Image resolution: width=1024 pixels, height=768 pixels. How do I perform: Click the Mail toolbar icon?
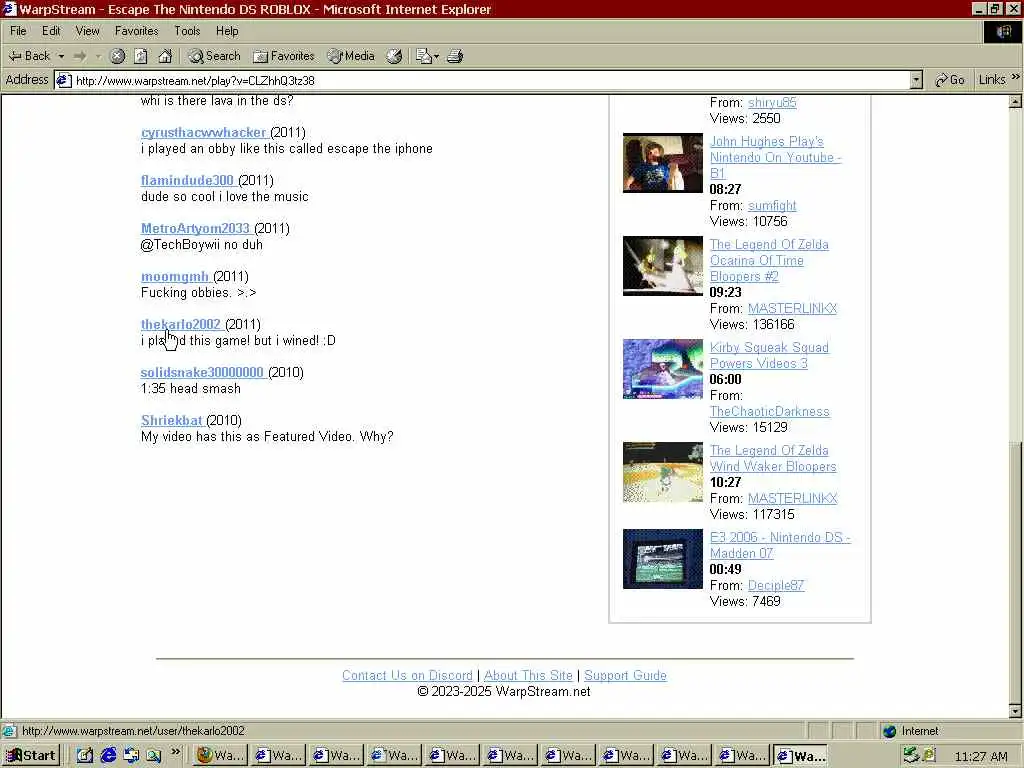pos(424,56)
